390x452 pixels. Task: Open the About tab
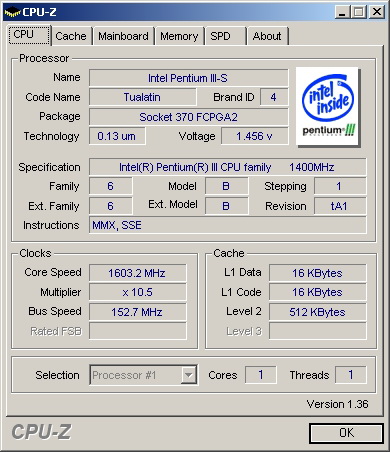[267, 36]
